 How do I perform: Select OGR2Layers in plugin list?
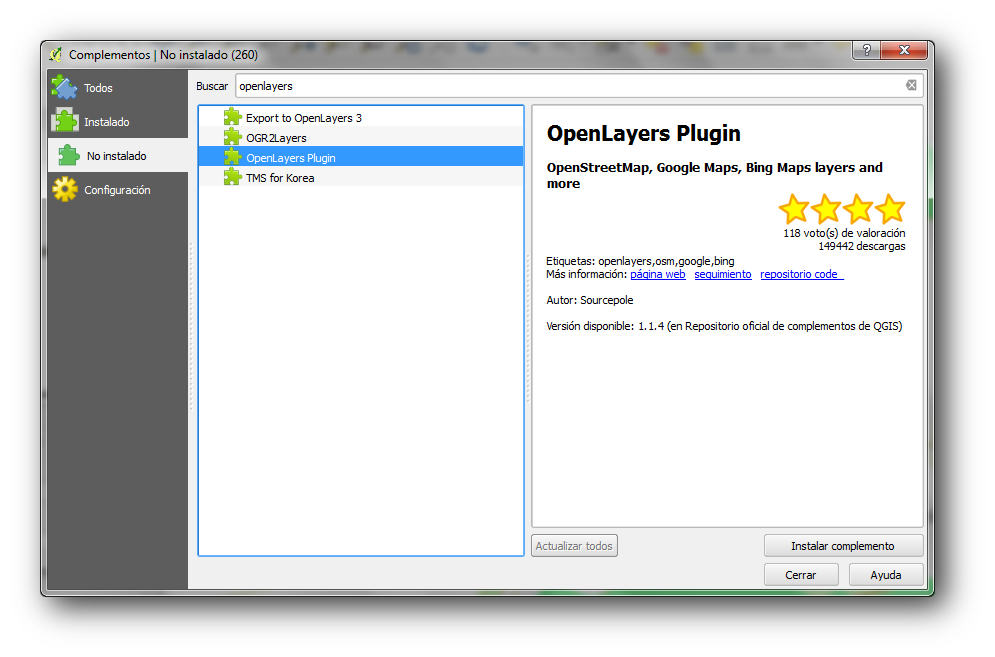click(x=360, y=137)
